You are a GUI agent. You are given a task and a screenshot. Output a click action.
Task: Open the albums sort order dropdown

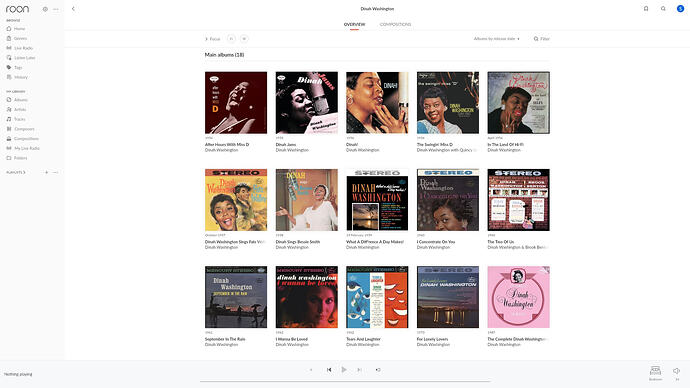point(496,39)
